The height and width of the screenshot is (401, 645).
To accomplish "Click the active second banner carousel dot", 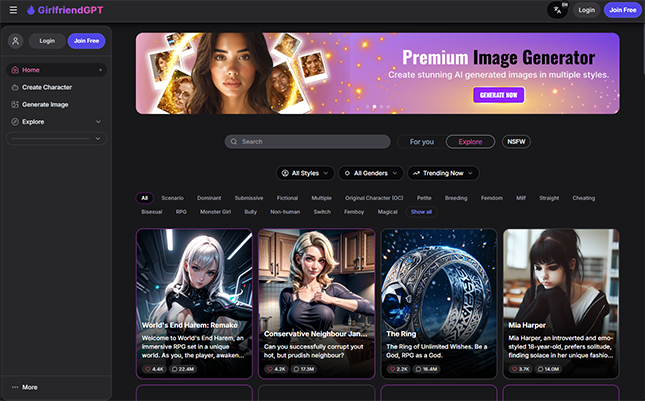I will [374, 107].
